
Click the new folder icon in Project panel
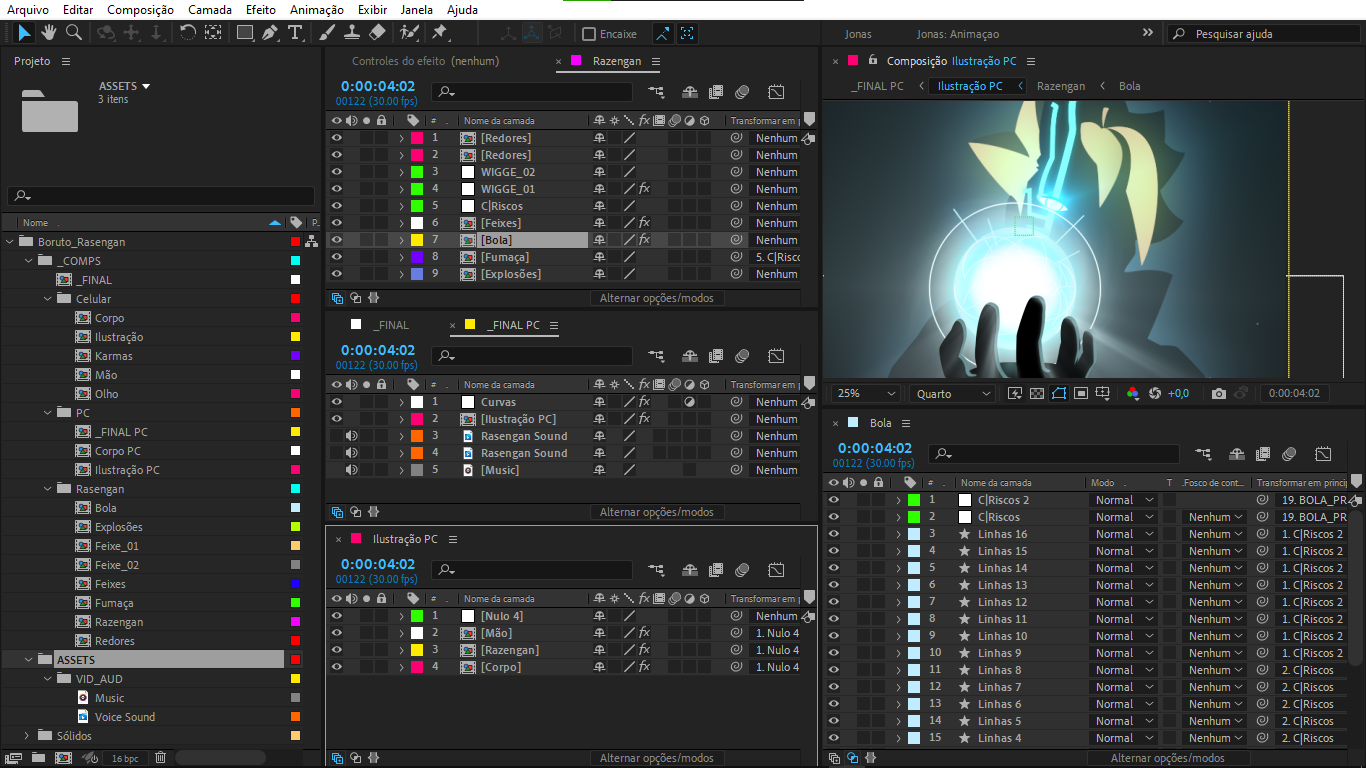coord(38,758)
